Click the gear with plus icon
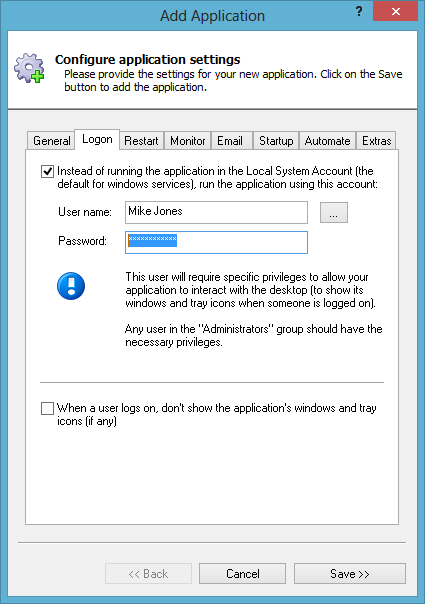The image size is (425, 604). click(x=29, y=68)
